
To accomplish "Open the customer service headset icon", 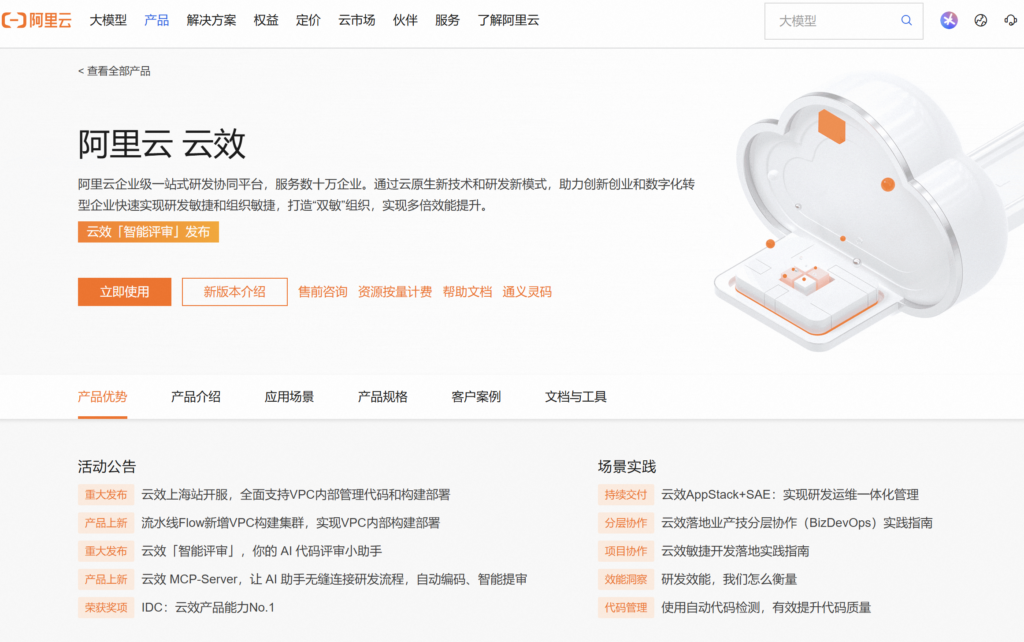I will 1010,20.
